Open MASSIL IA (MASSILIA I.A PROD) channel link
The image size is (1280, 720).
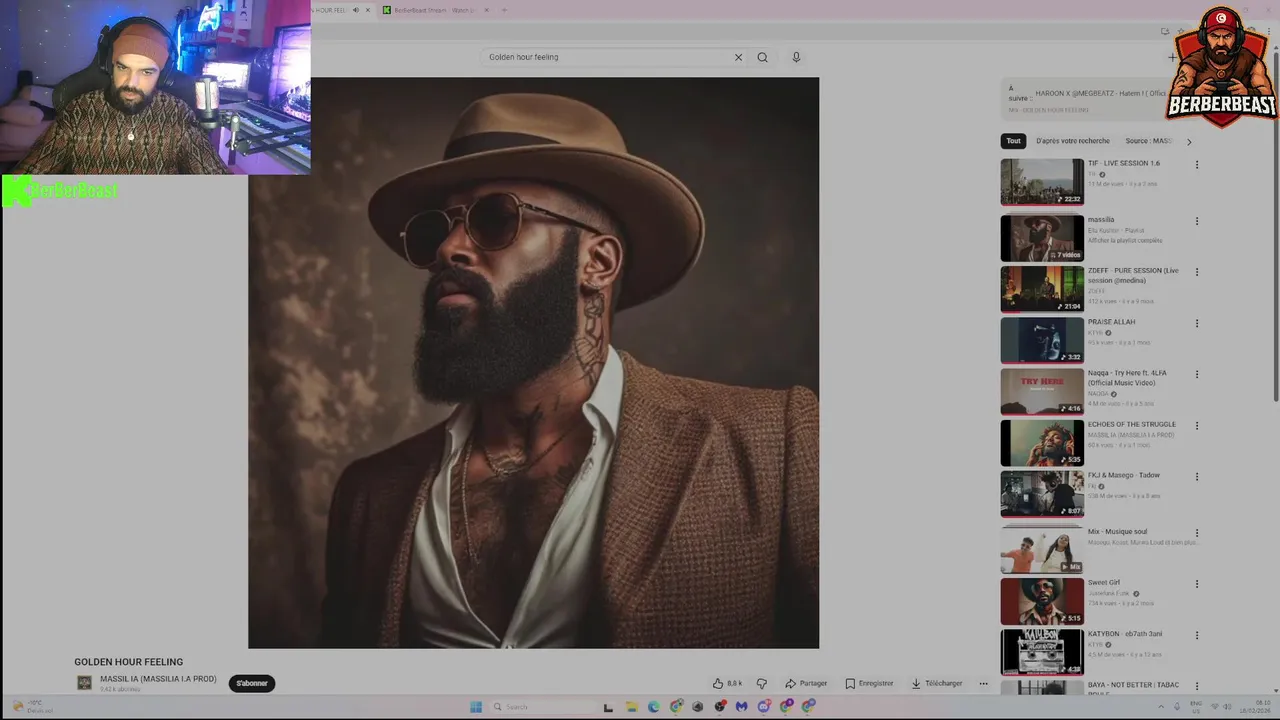(x=158, y=679)
